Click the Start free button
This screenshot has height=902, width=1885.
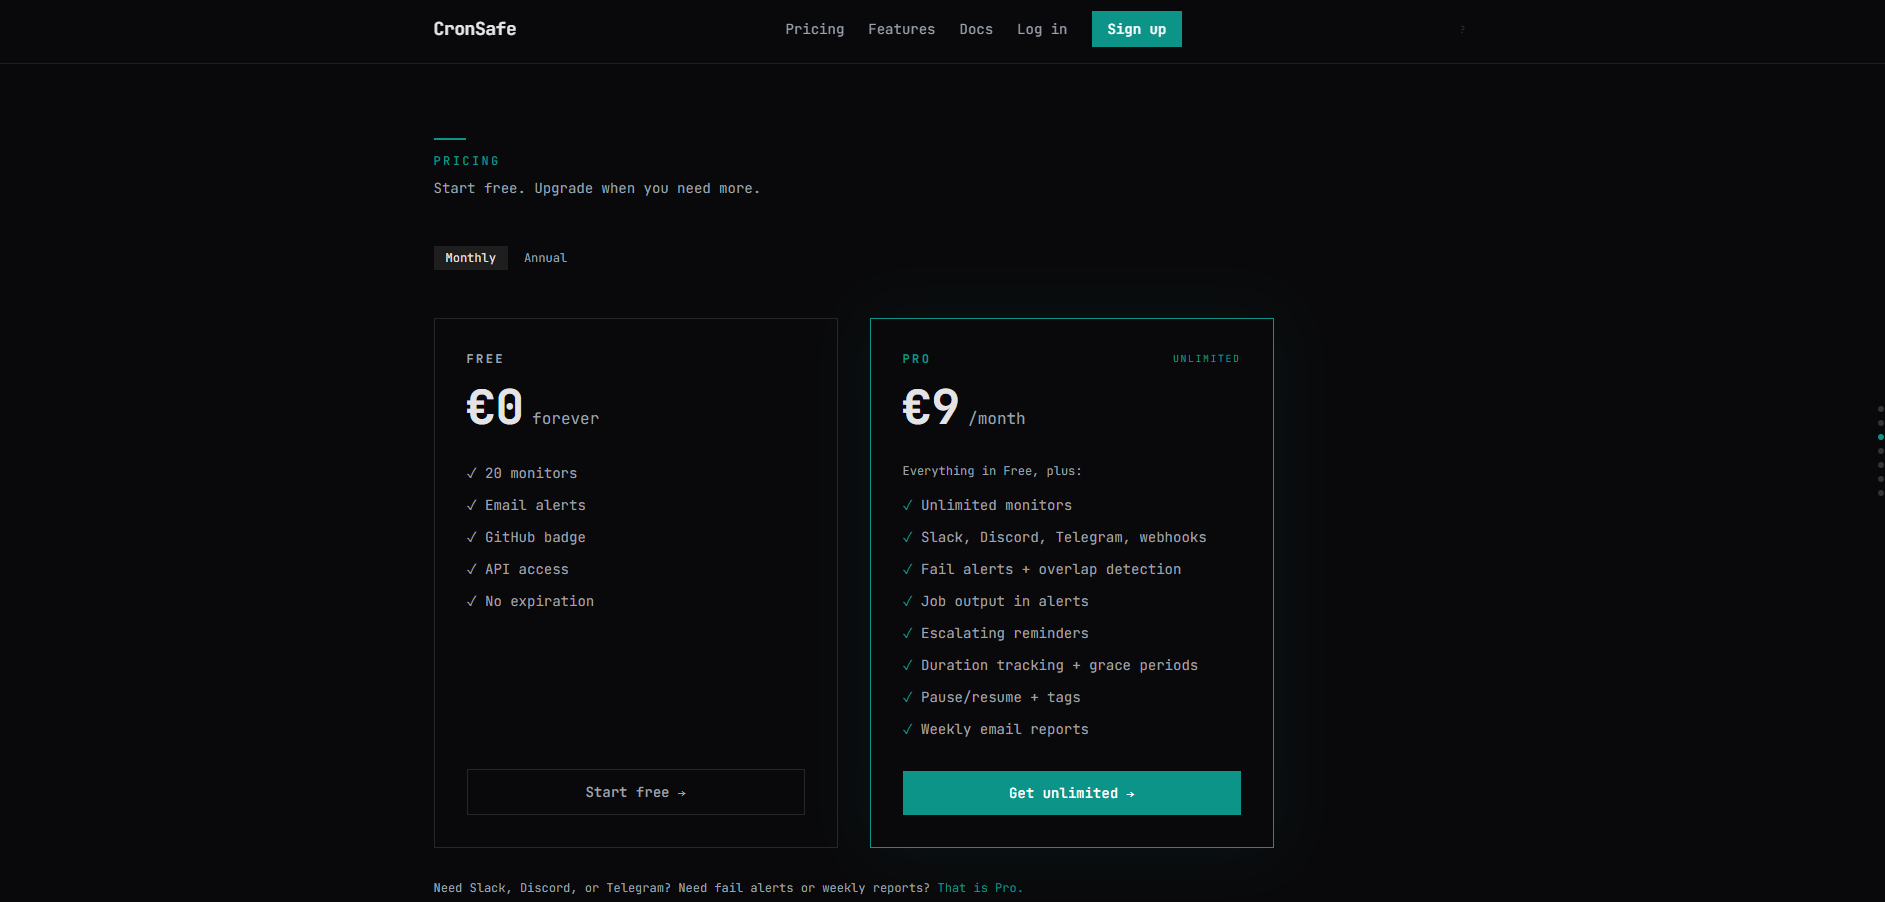(x=636, y=792)
